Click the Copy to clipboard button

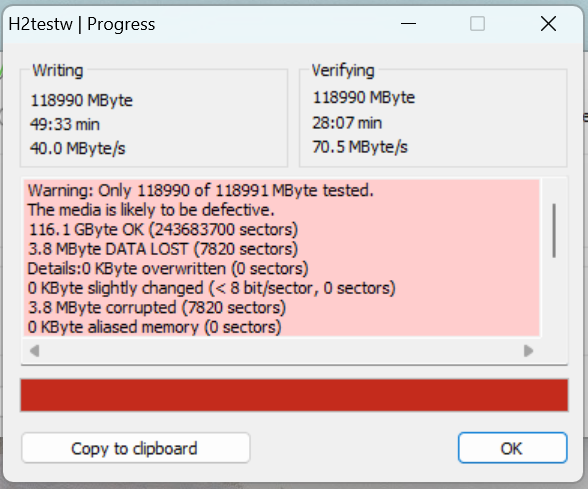[x=136, y=448]
